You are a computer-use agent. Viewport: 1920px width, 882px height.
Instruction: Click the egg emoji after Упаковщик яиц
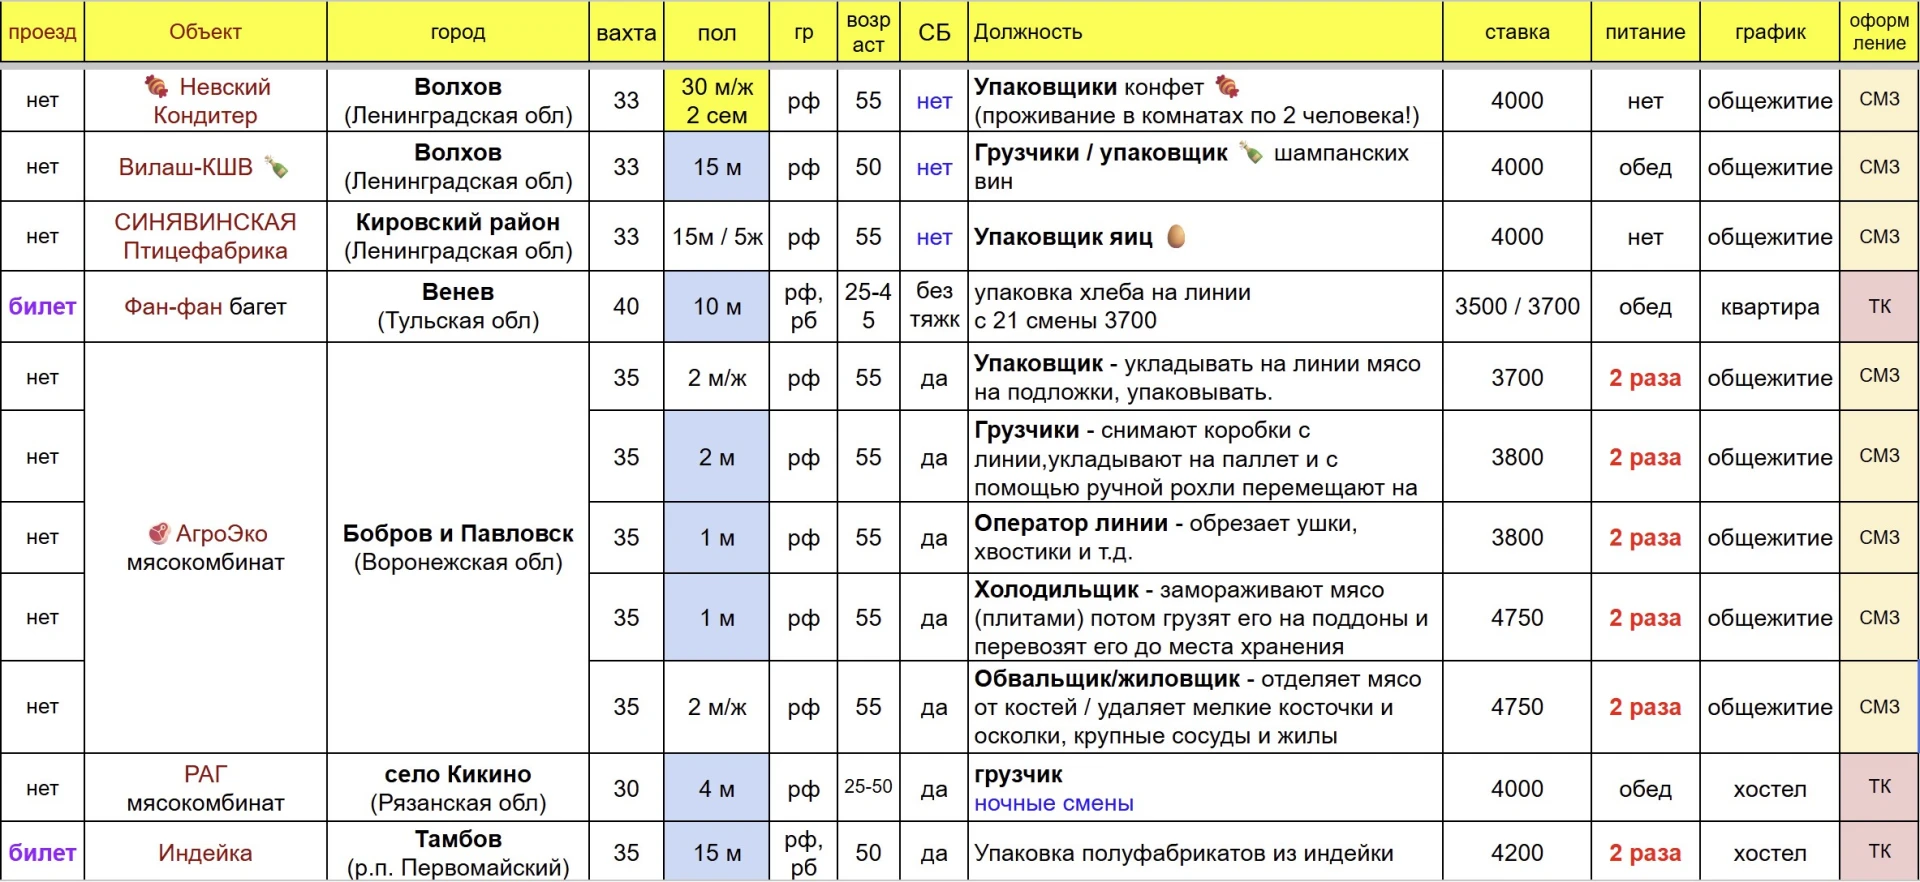[1176, 237]
